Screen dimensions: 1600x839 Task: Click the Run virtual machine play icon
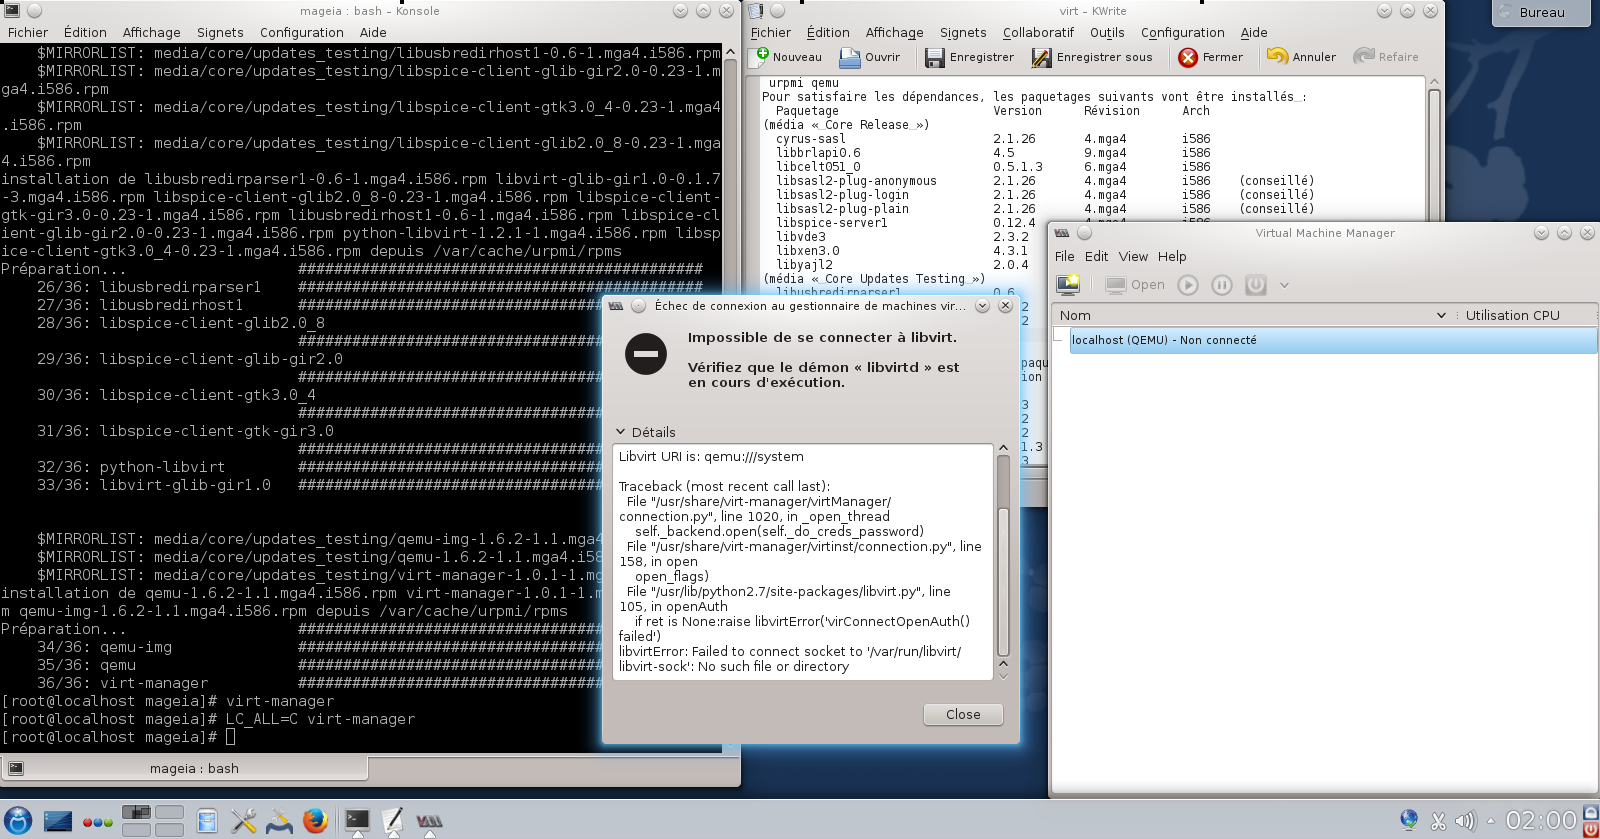[x=1188, y=285]
